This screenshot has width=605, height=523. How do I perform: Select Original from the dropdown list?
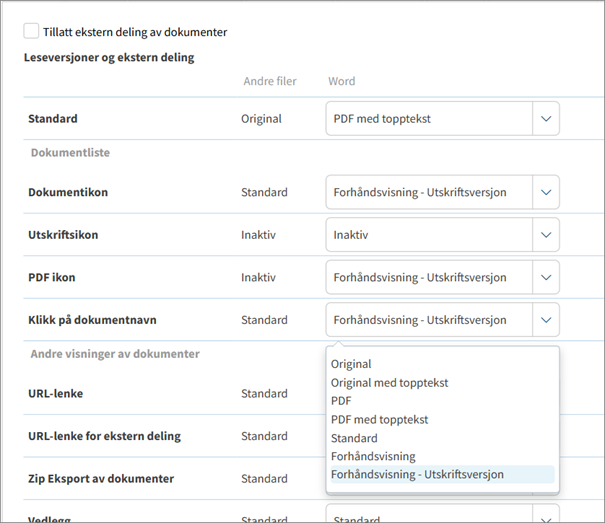351,364
